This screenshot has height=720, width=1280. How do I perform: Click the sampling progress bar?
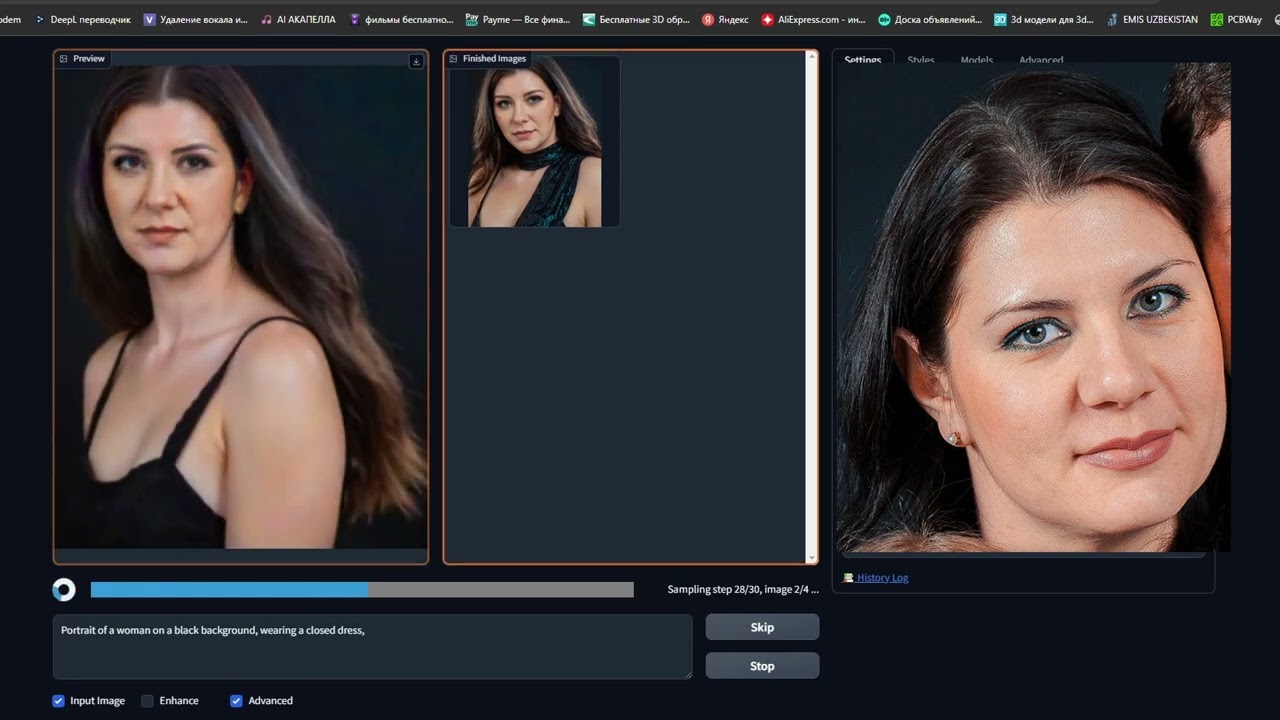pos(362,590)
